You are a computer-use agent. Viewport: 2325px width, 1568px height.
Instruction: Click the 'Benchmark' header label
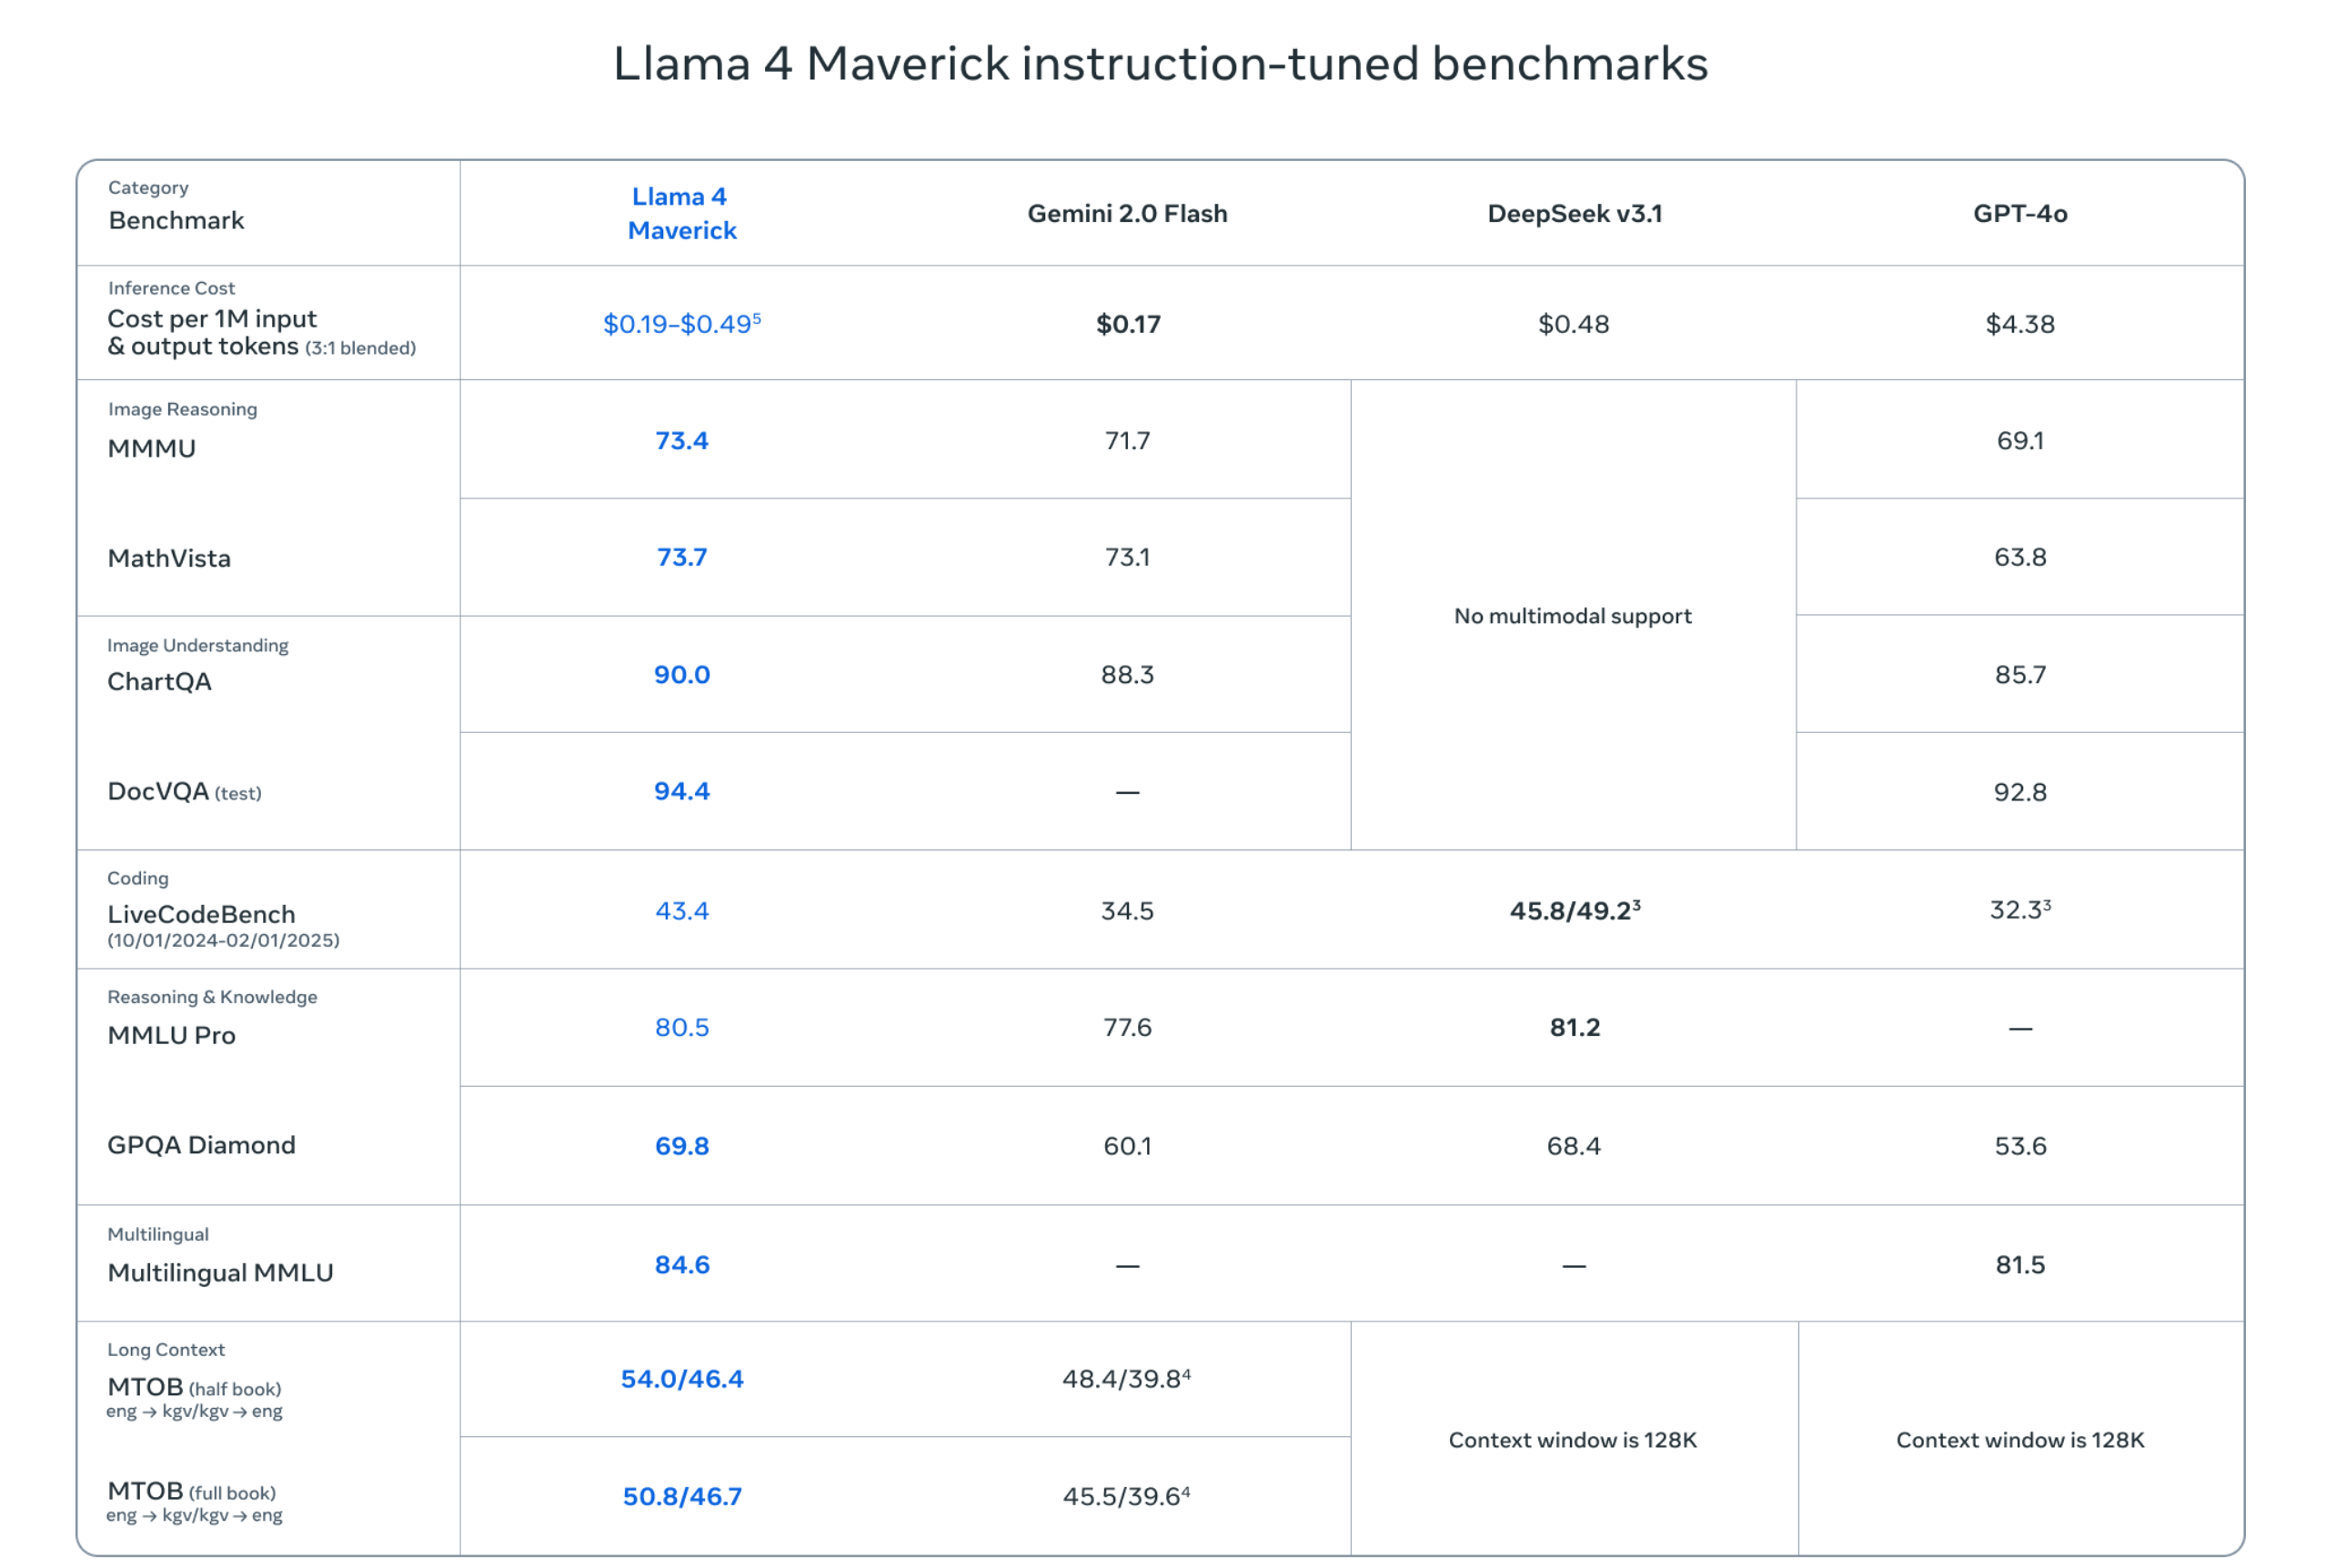click(x=176, y=220)
